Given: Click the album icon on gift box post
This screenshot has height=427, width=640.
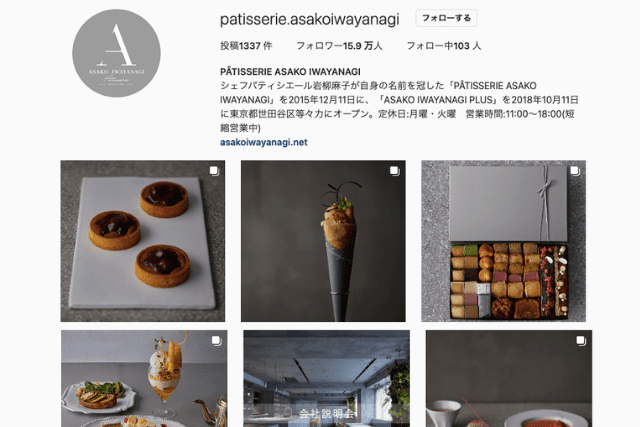Looking at the screenshot, I should (x=575, y=171).
